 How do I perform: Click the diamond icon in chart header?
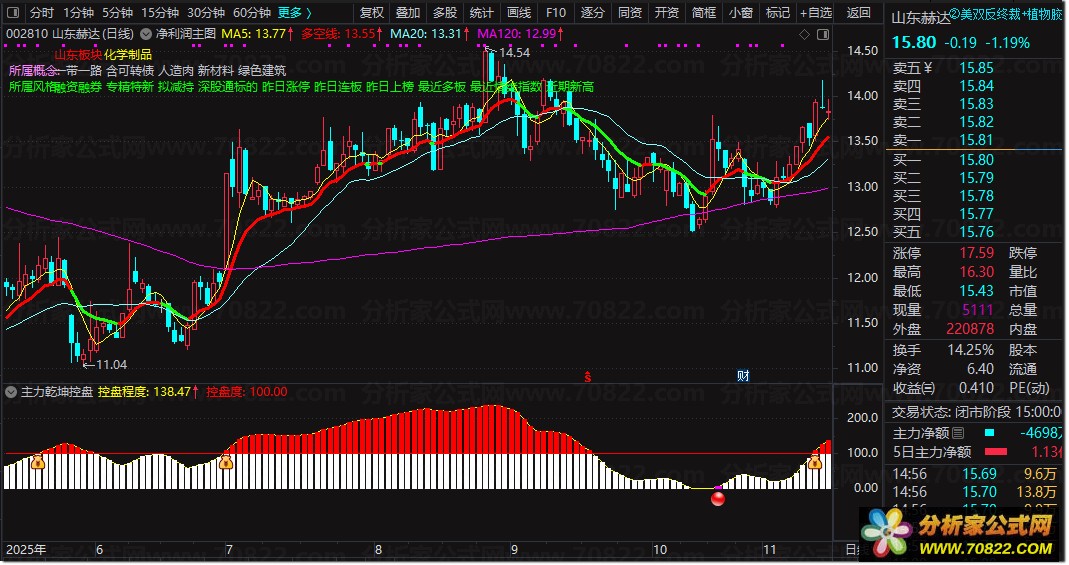coord(804,34)
